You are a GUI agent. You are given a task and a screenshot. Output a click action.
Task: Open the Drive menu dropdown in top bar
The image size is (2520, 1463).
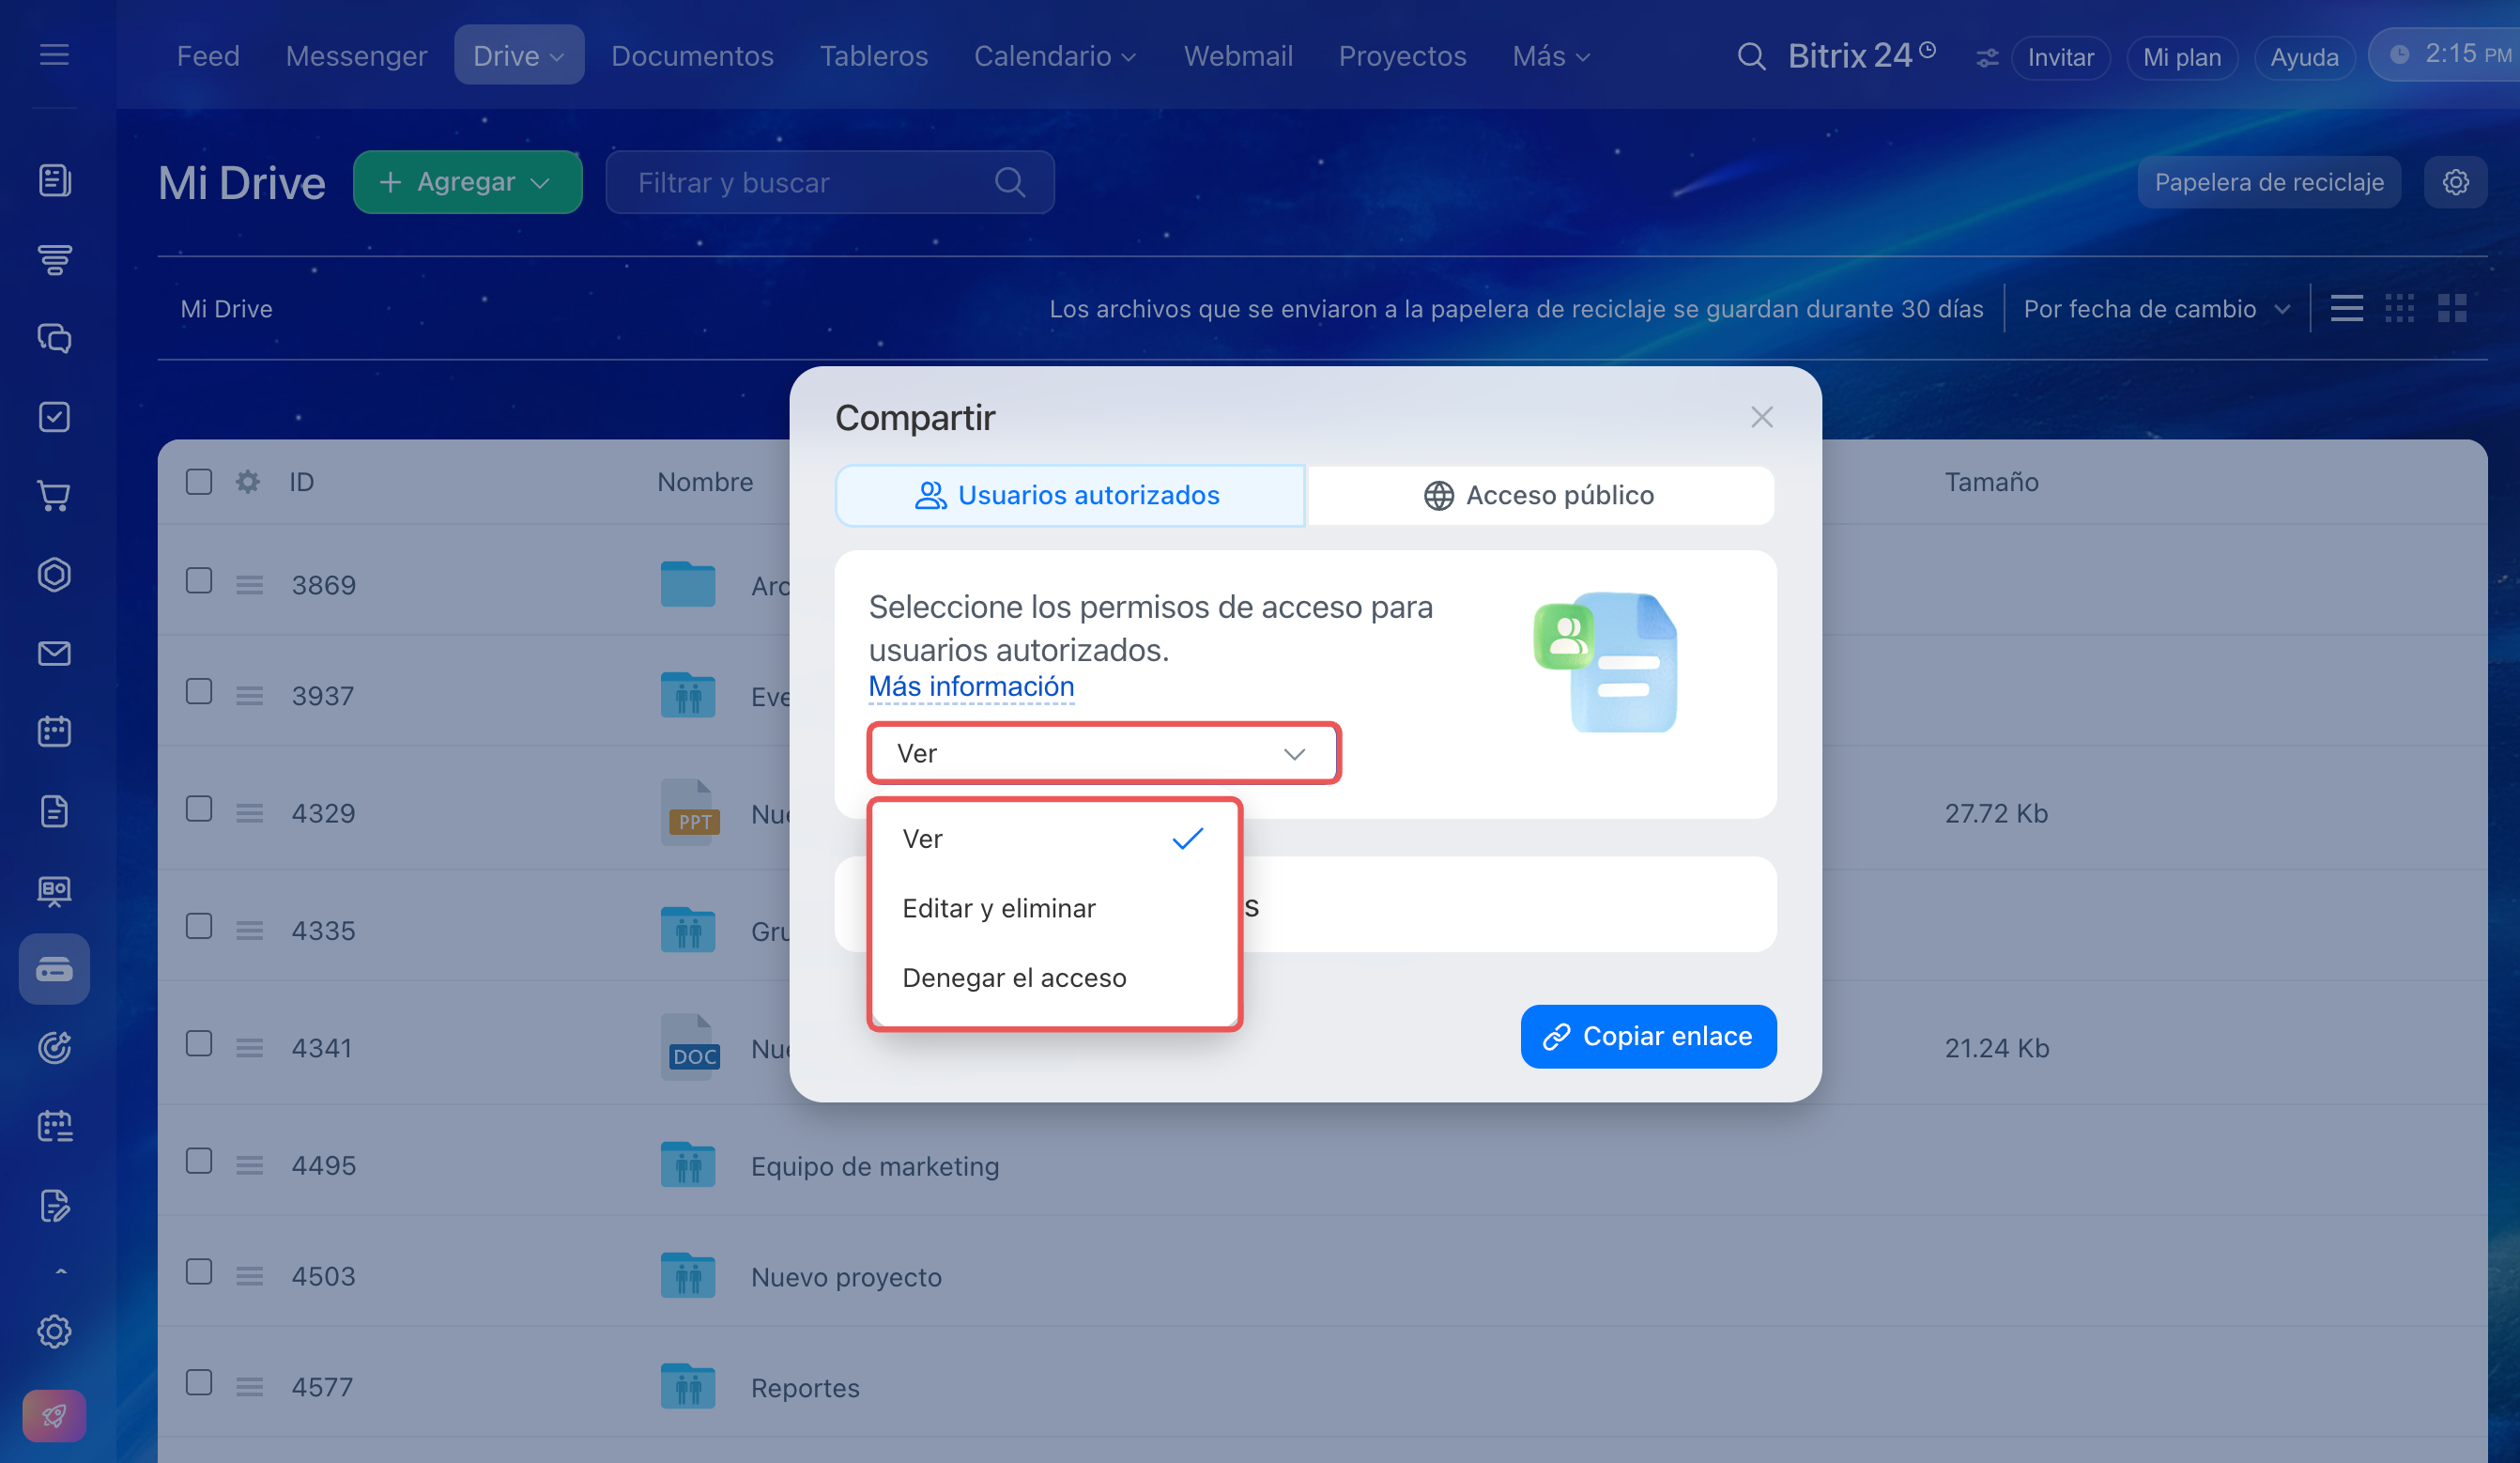519,55
